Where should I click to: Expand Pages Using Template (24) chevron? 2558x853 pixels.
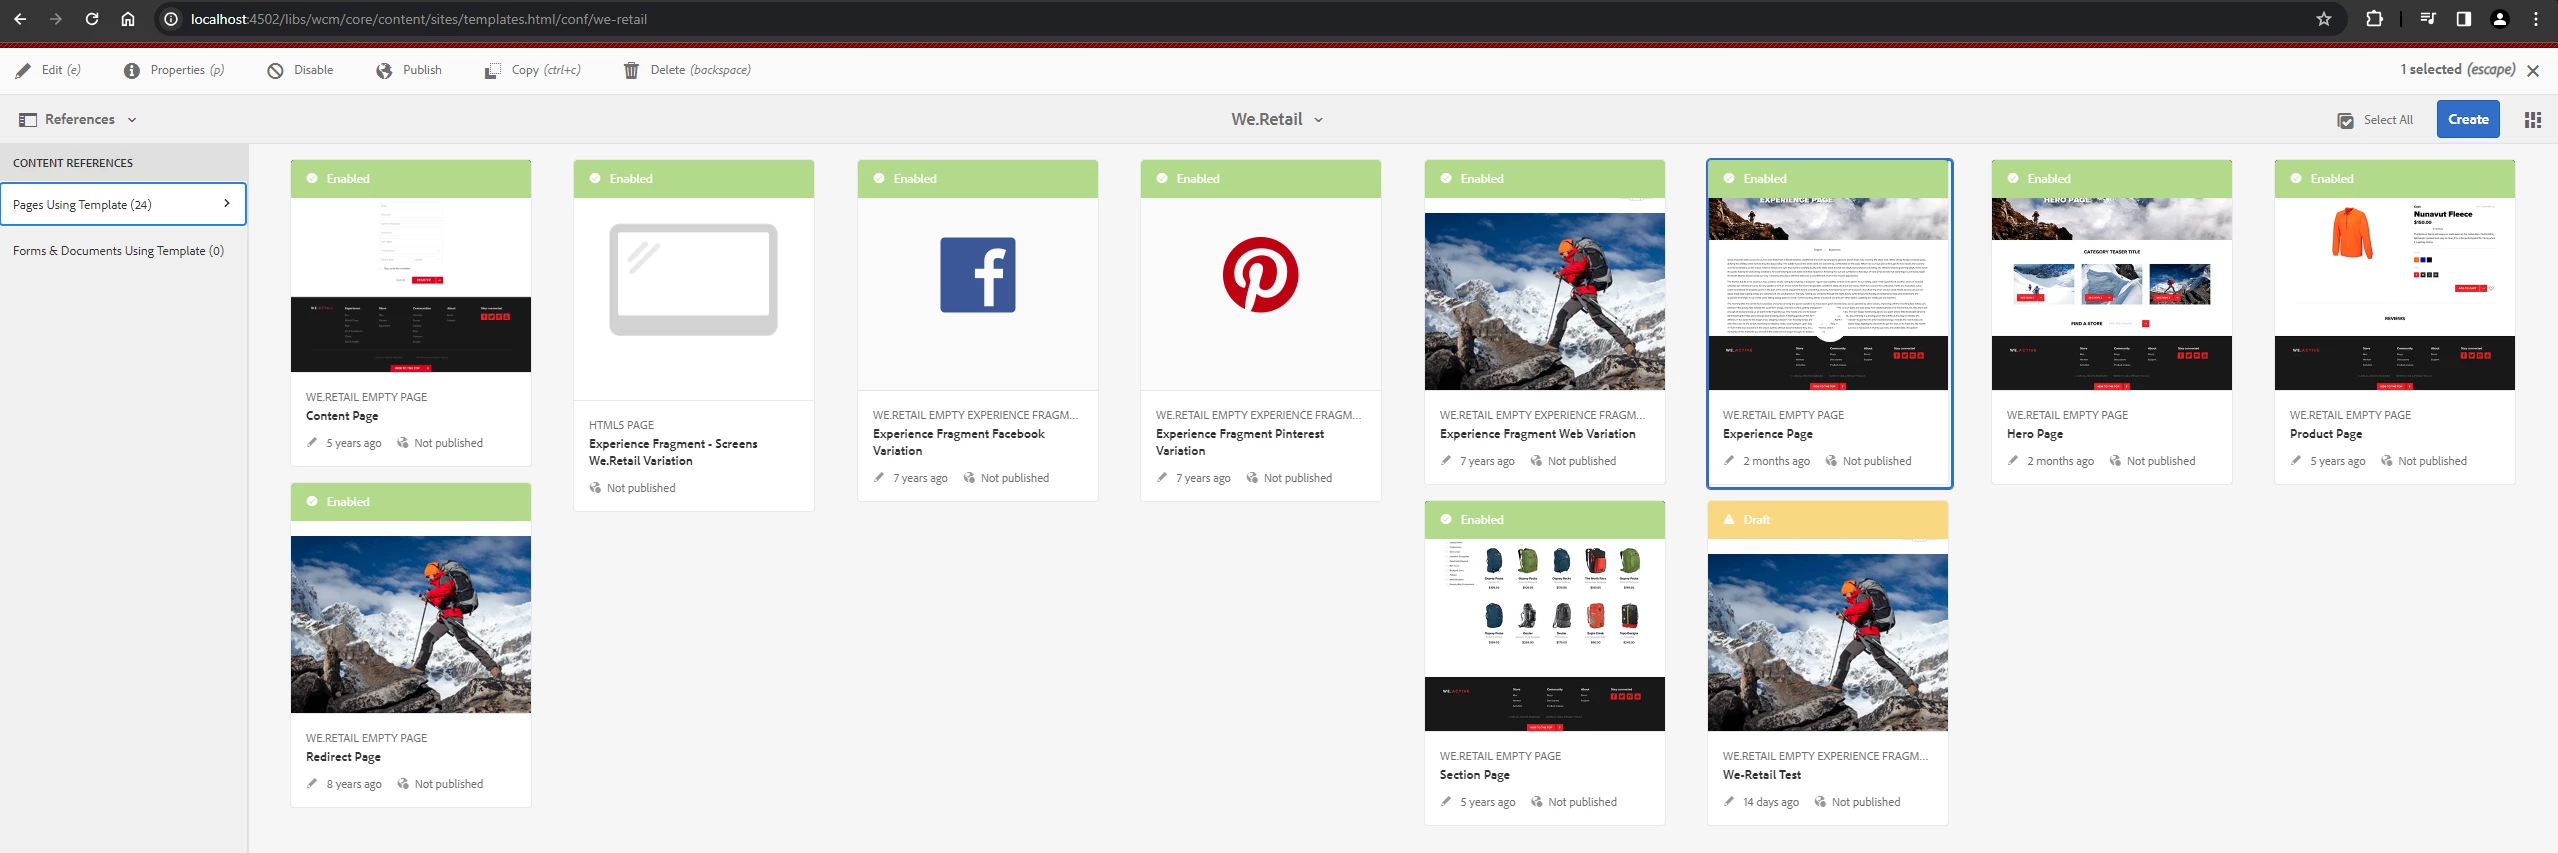(227, 204)
